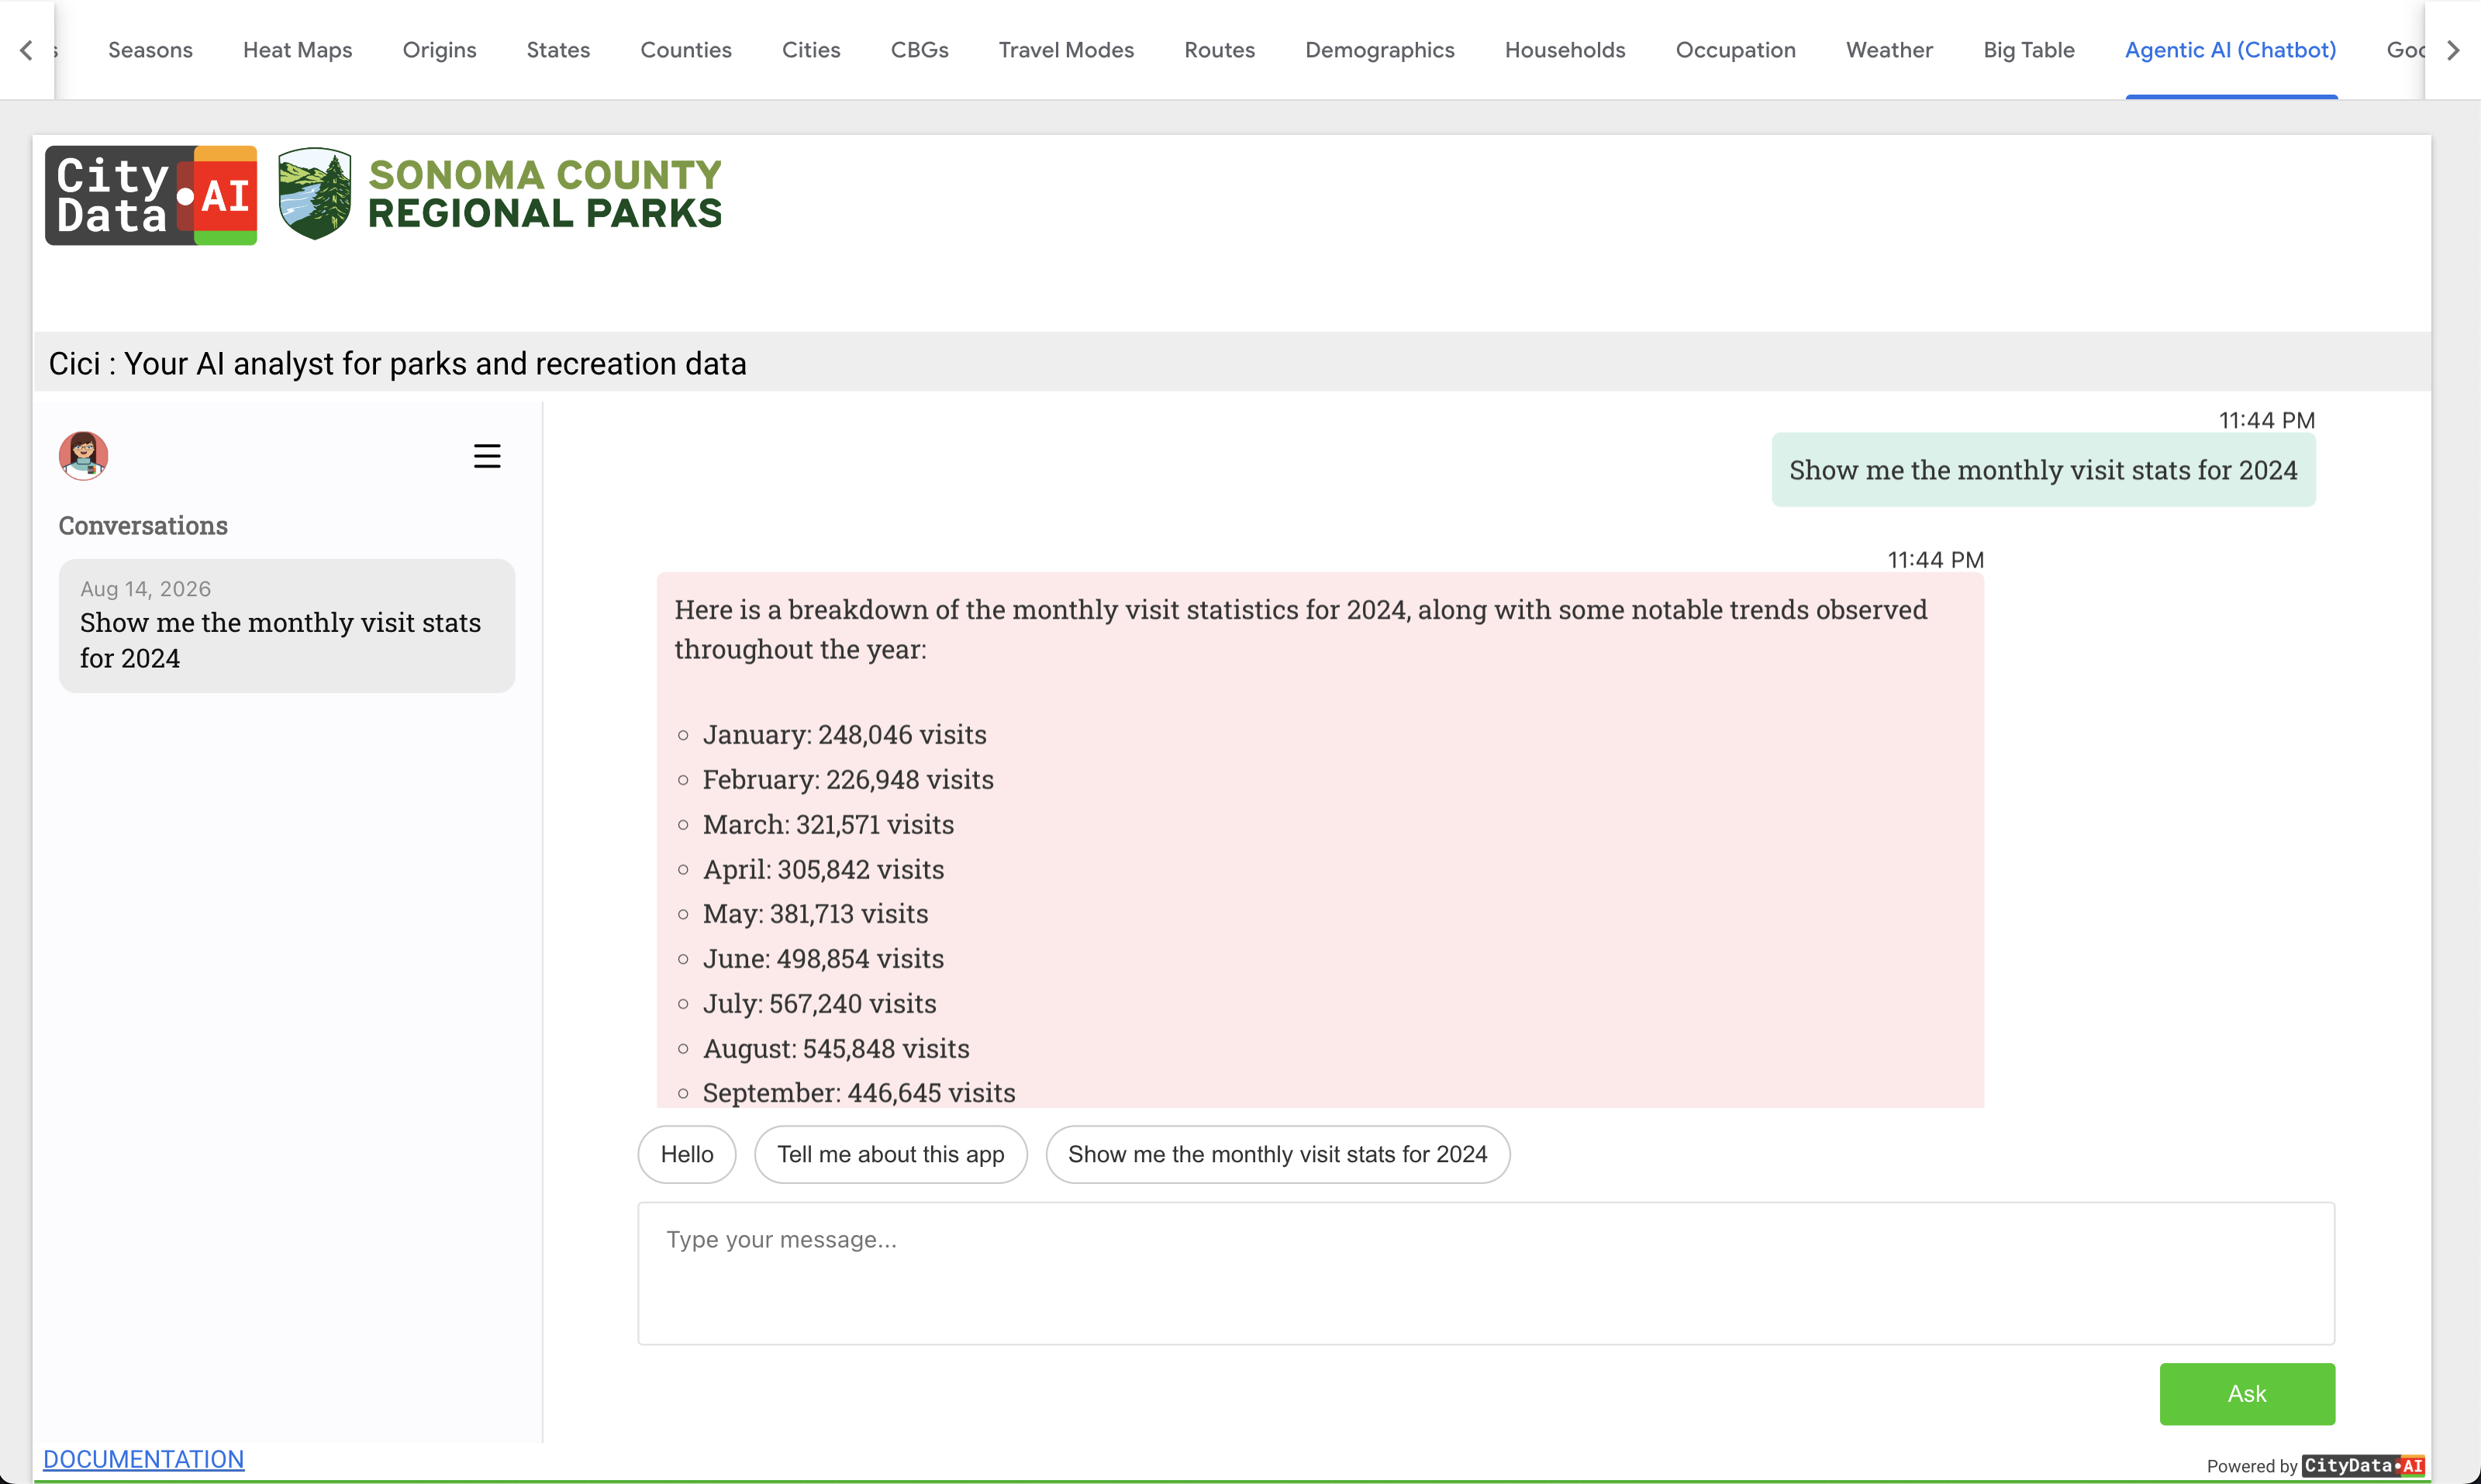Select the Travel Modes tab
The width and height of the screenshot is (2481, 1484).
pos(1066,50)
